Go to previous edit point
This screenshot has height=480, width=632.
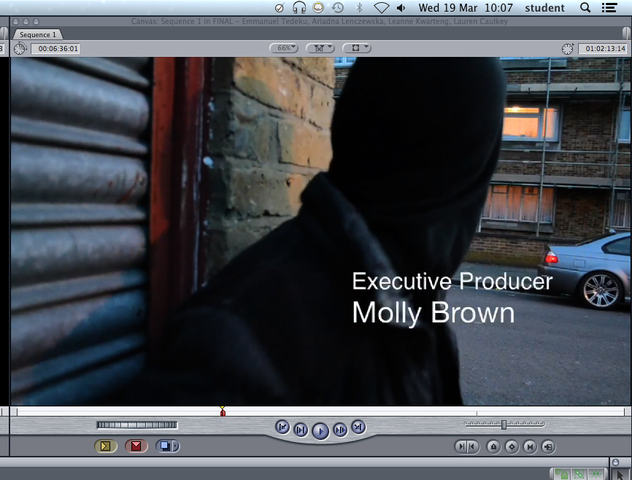click(x=283, y=427)
